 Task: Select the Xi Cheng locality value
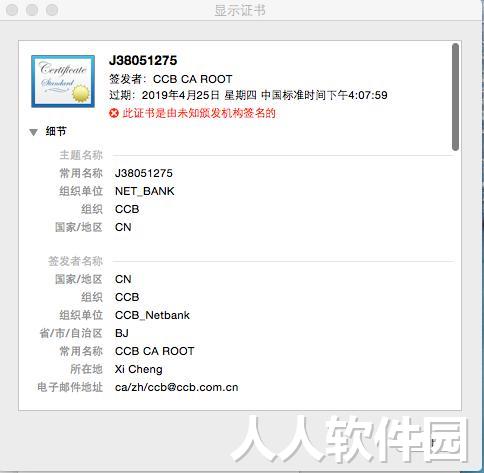point(139,369)
